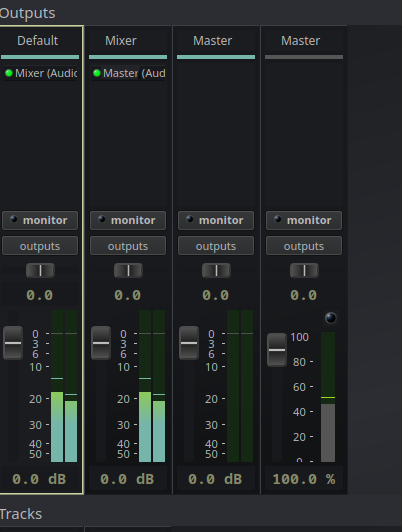
Task: Grab the Master dB strip fader handle
Action: [x=189, y=343]
